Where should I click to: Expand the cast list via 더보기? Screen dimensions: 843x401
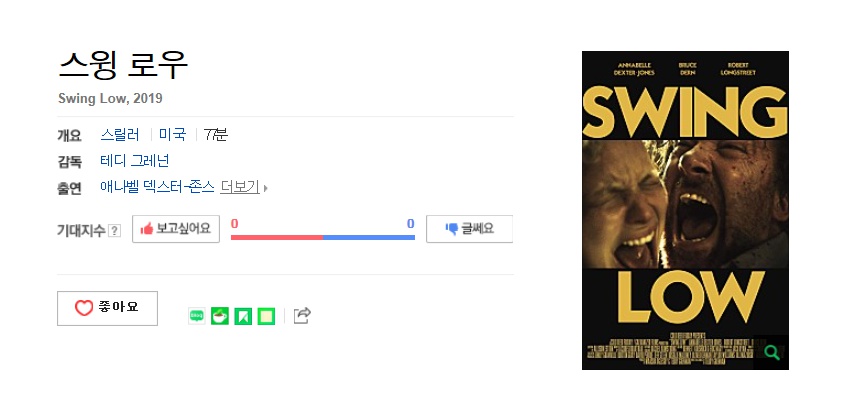(x=240, y=187)
